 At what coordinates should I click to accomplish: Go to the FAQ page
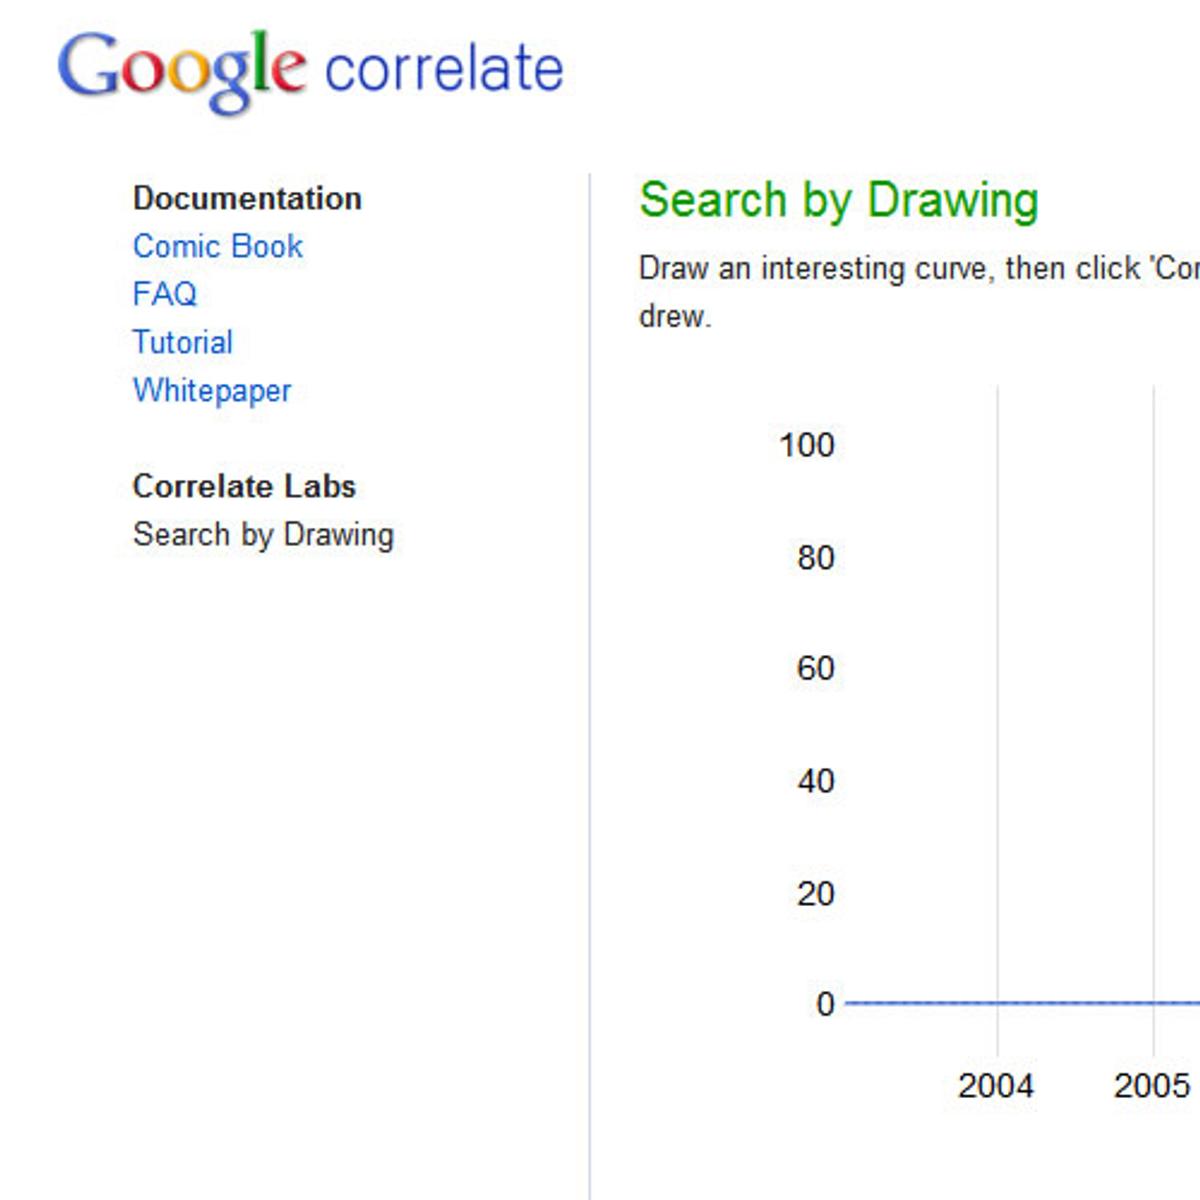[x=165, y=294]
